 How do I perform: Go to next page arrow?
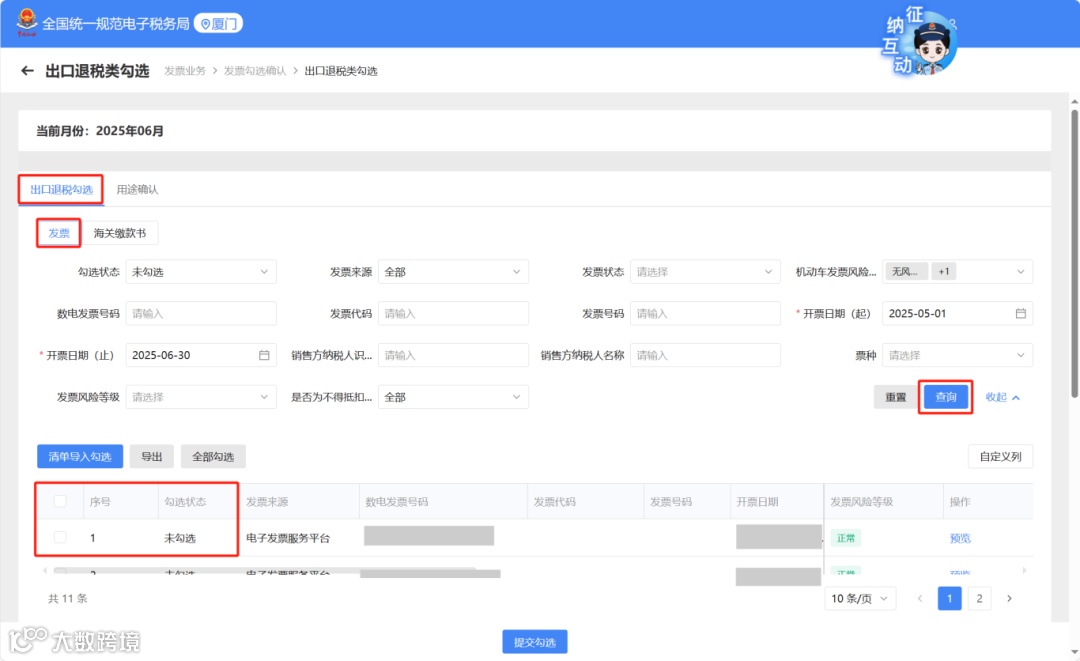(x=1009, y=598)
